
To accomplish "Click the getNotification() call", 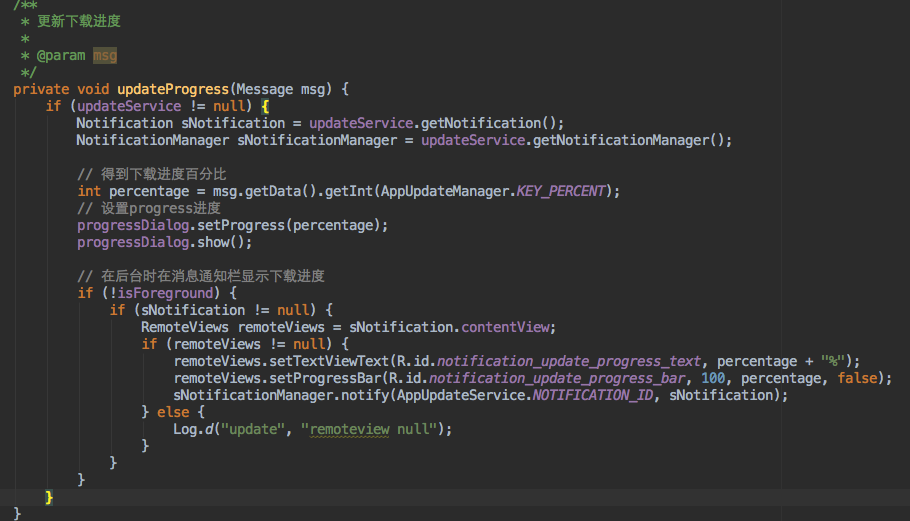I will (x=488, y=123).
